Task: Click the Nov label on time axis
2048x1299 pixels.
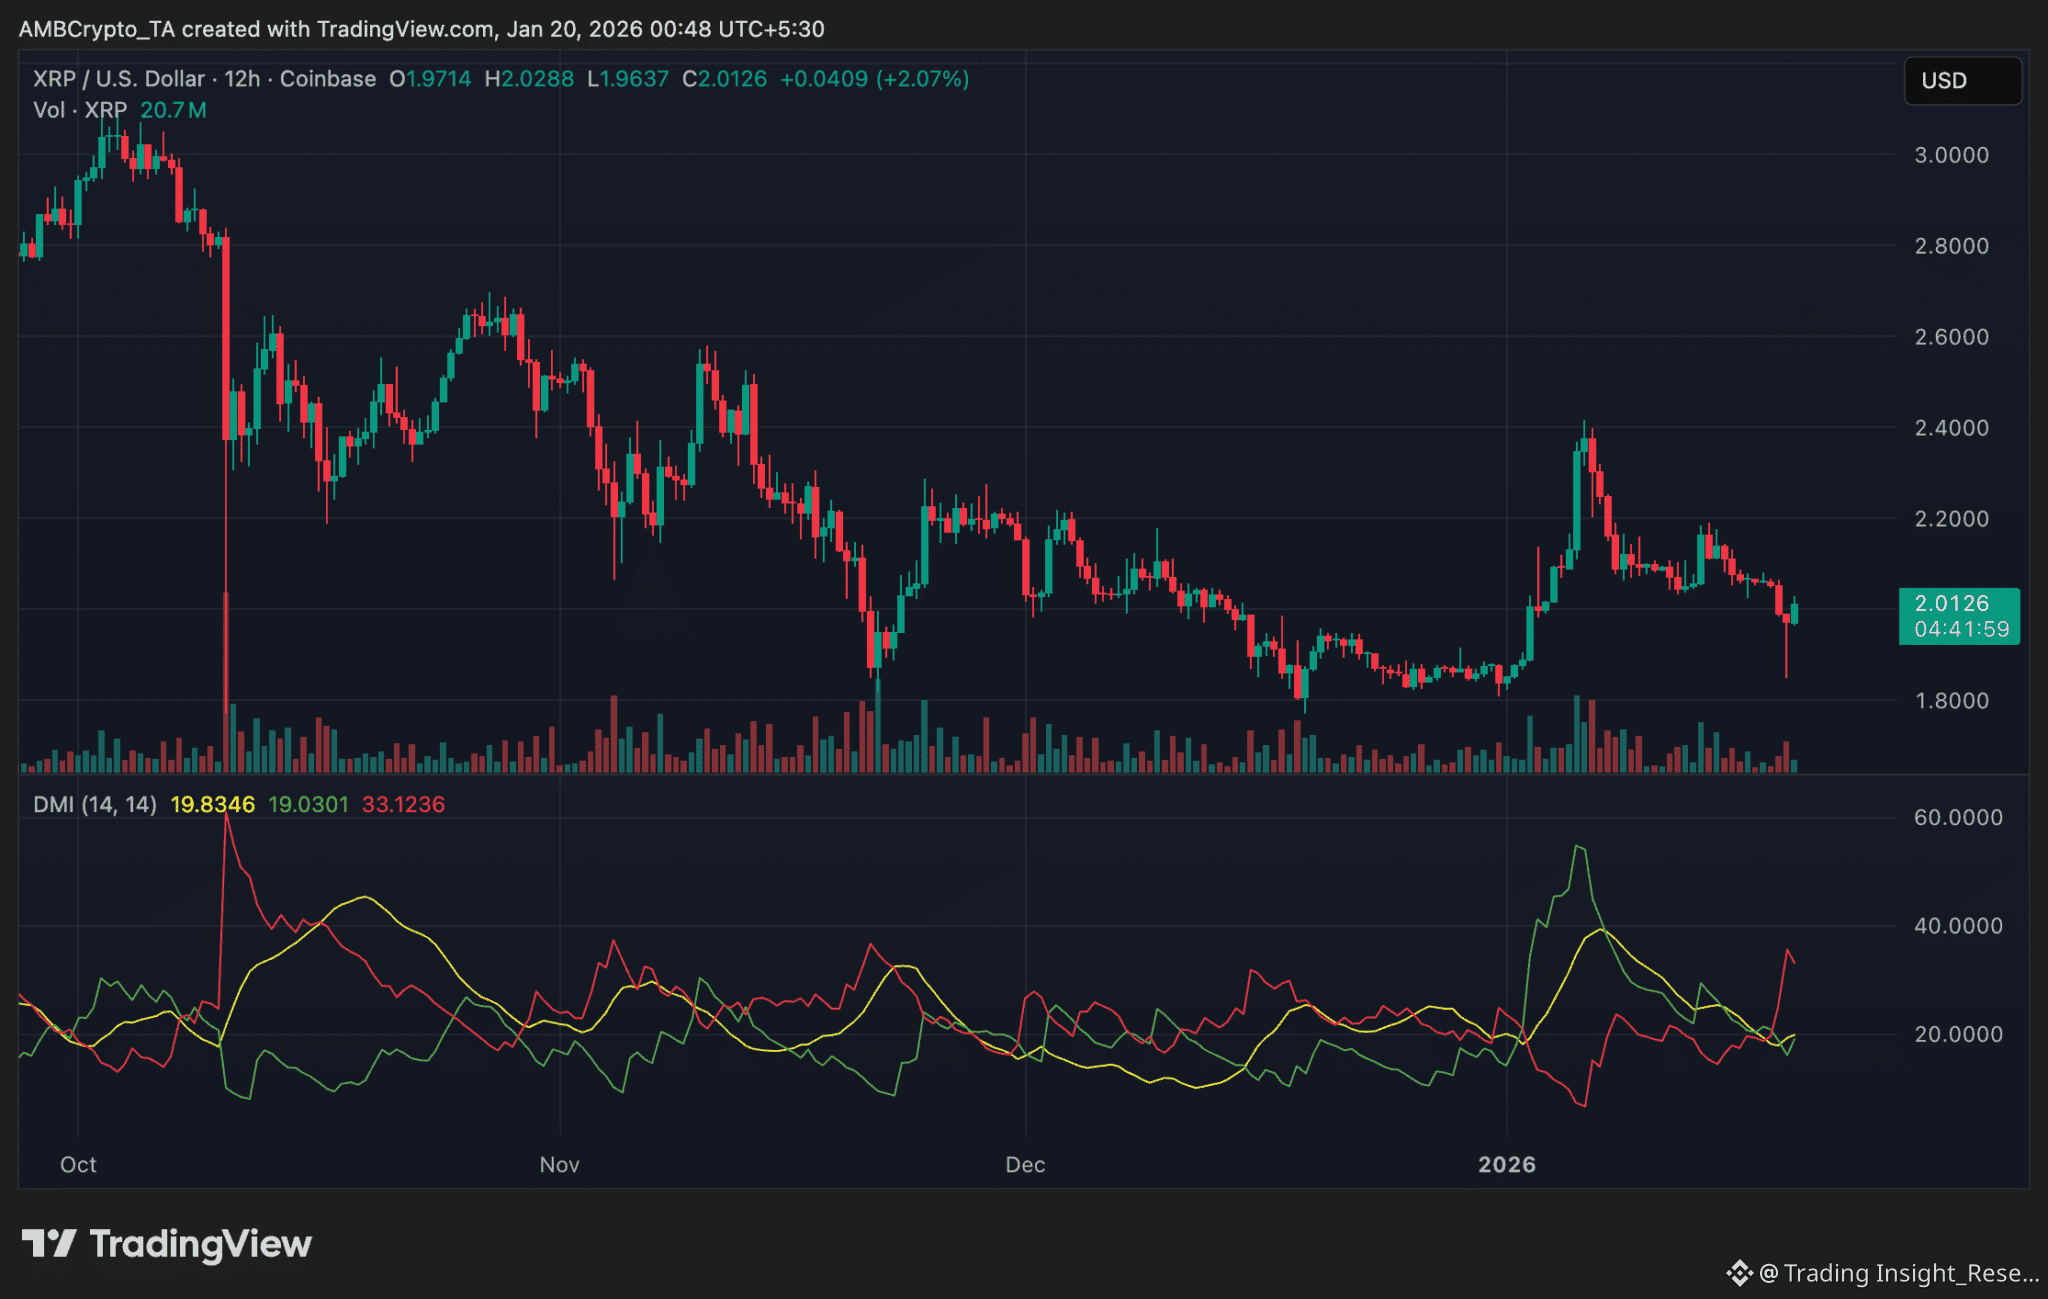Action: coord(559,1164)
